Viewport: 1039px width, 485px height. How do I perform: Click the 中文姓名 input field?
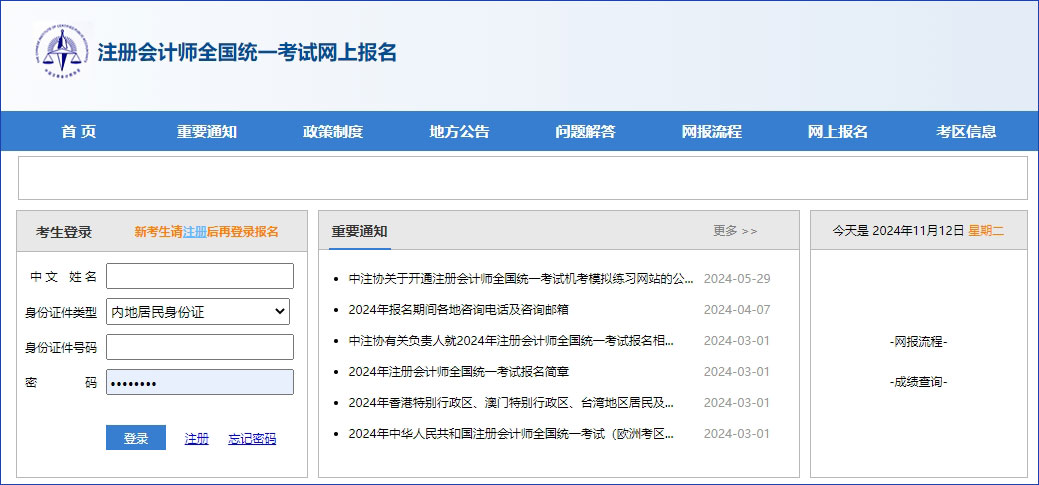200,276
